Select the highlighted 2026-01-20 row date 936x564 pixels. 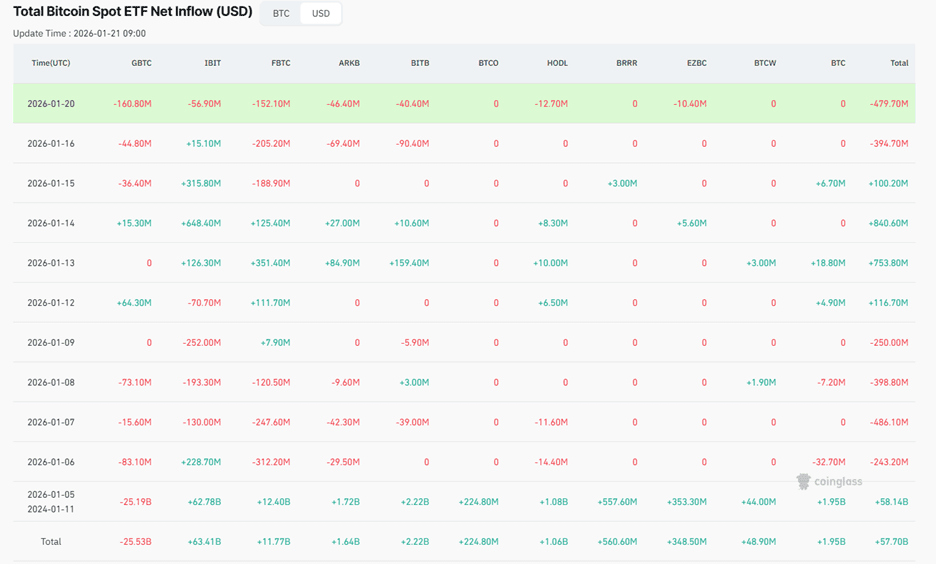(51, 104)
